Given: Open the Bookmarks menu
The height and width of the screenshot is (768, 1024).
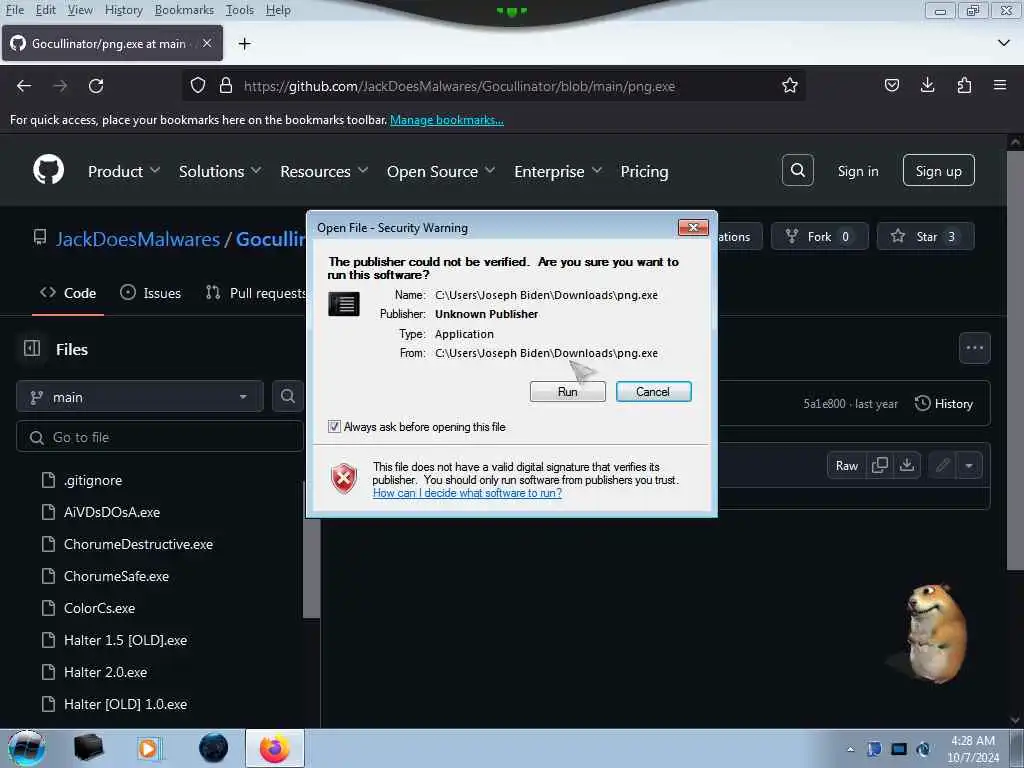Looking at the screenshot, I should click(x=184, y=10).
